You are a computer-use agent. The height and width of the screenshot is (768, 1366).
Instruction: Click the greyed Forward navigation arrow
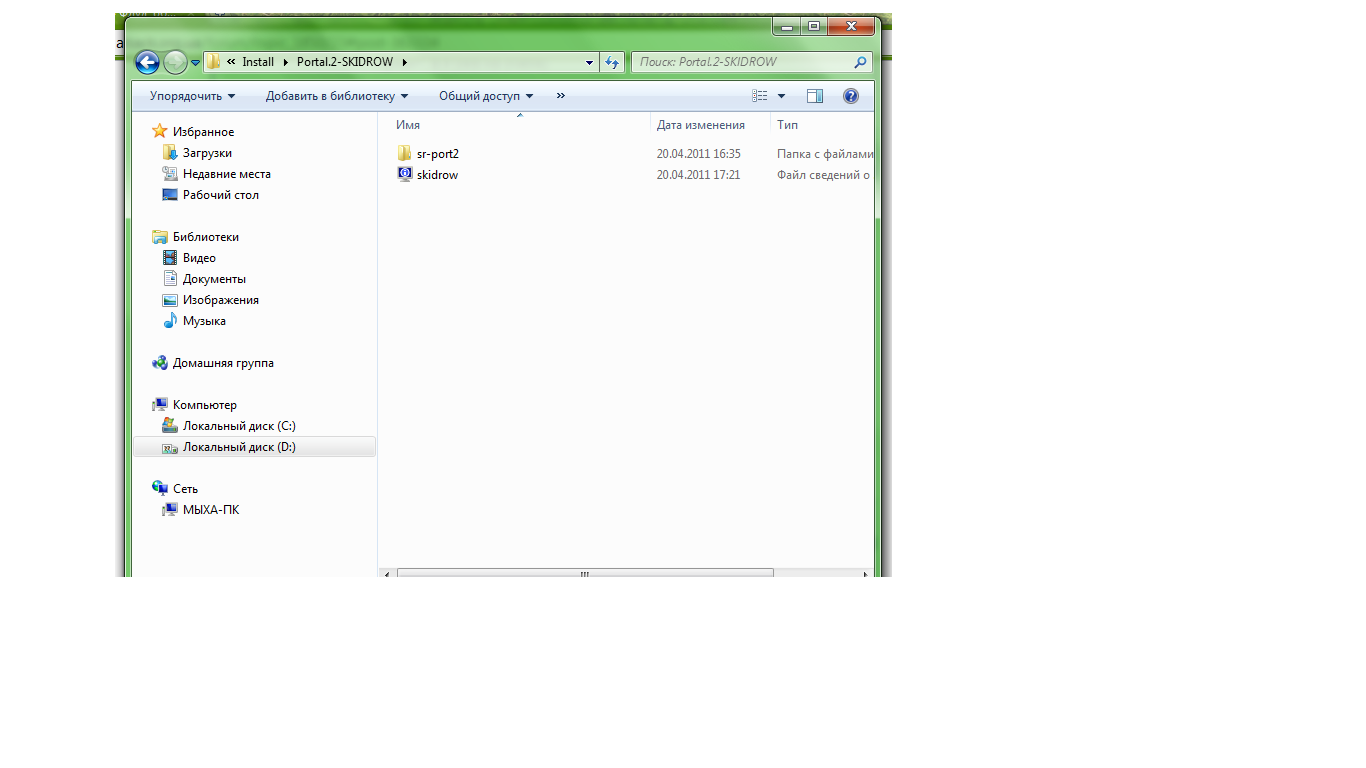click(175, 62)
